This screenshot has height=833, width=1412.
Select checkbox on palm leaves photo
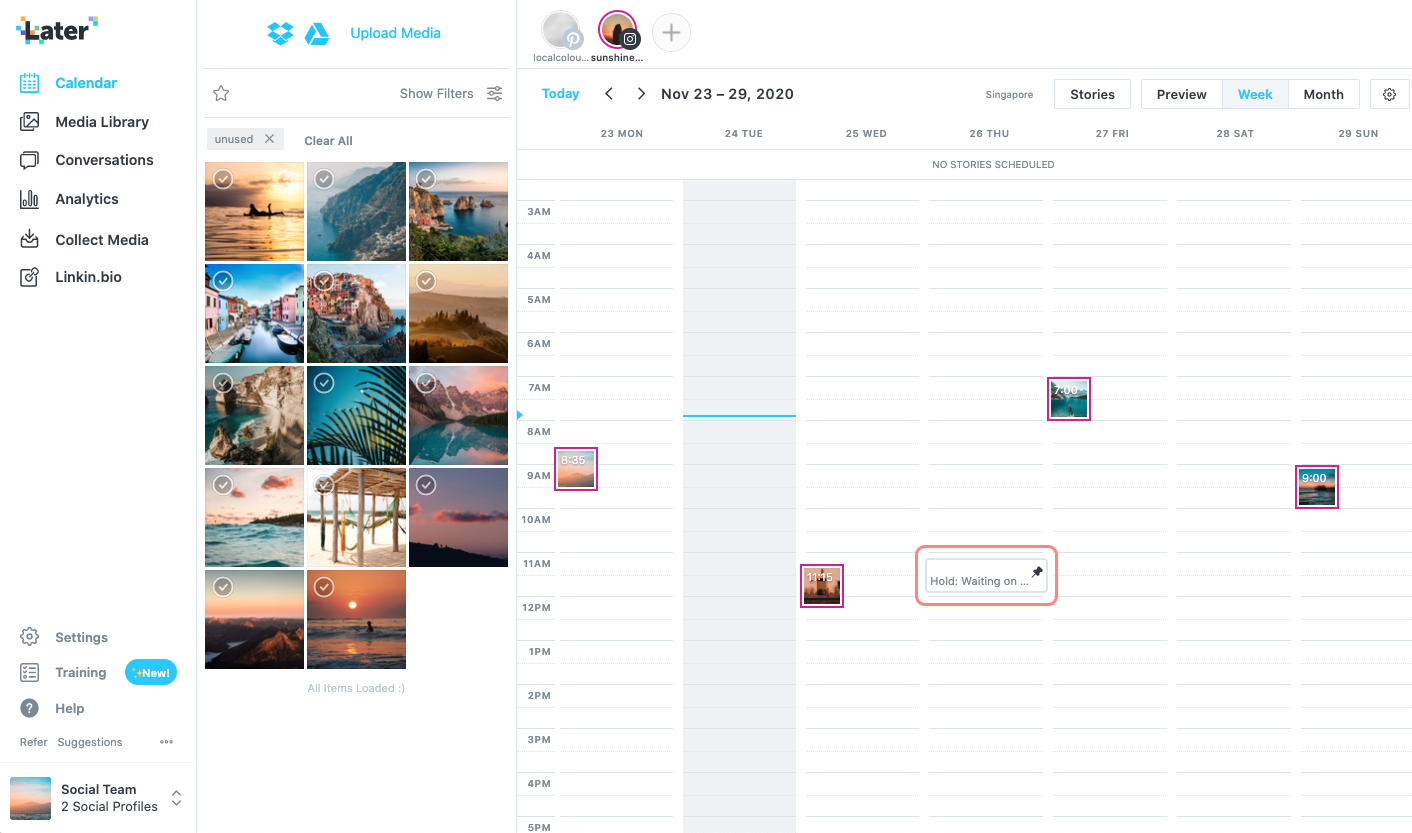pos(324,383)
